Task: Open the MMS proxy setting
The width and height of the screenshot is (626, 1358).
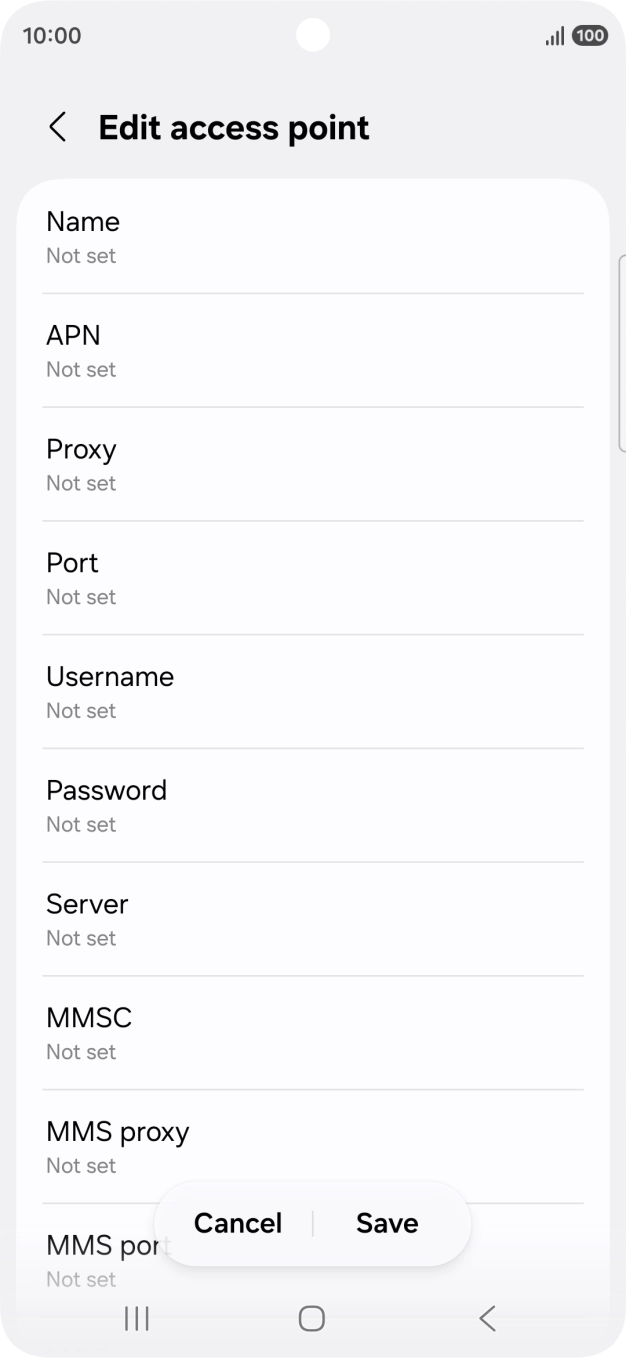Action: (x=312, y=1147)
